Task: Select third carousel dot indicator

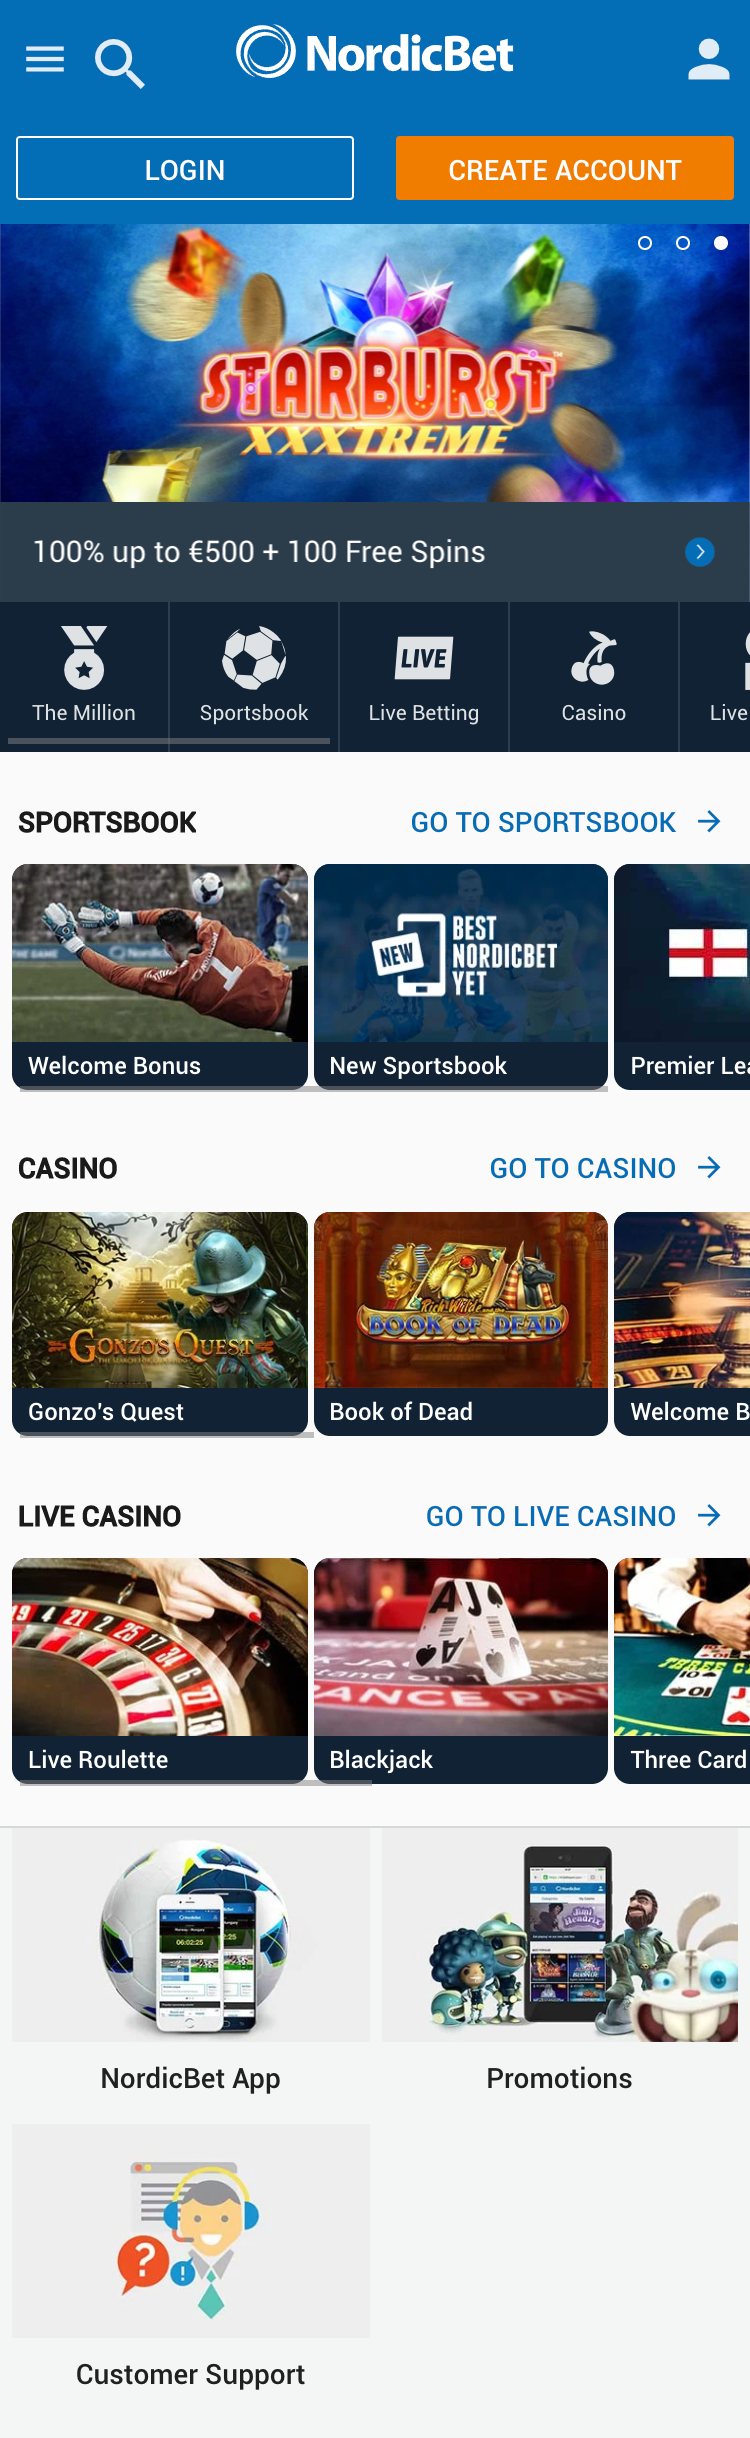Action: tap(721, 243)
